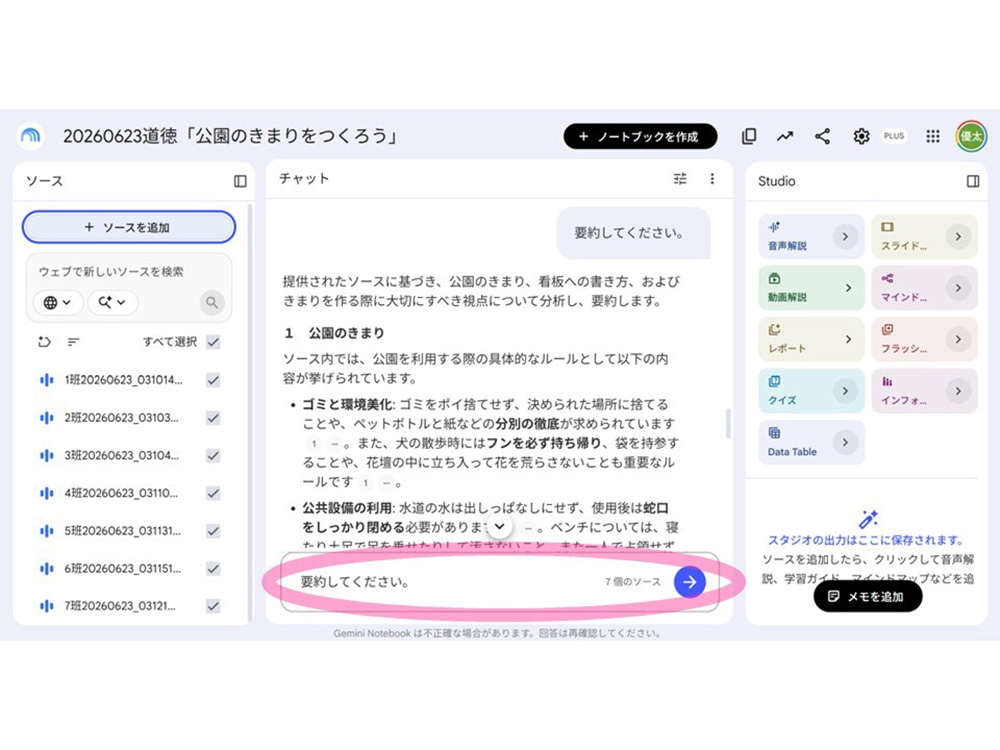Open the settings gear icon
This screenshot has height=750, width=1000.
click(x=861, y=136)
